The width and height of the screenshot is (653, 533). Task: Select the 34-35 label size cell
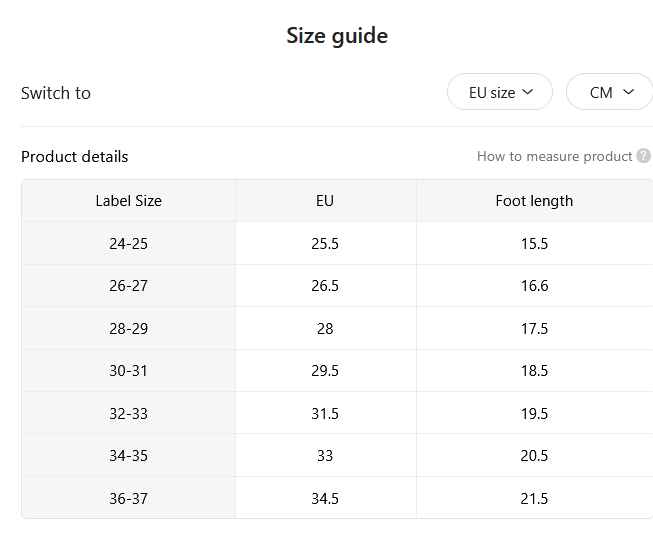tap(129, 456)
